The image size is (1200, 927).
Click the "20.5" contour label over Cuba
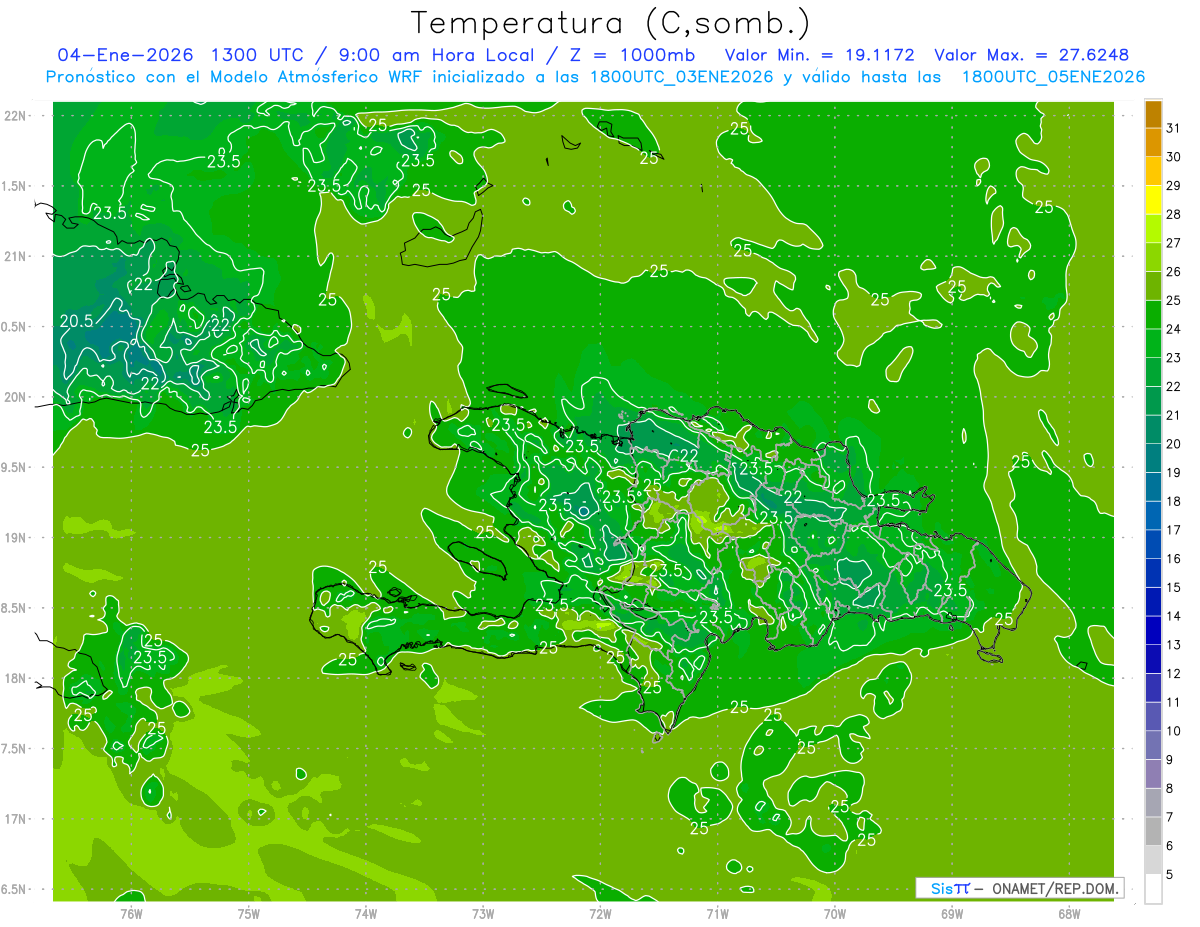76,321
